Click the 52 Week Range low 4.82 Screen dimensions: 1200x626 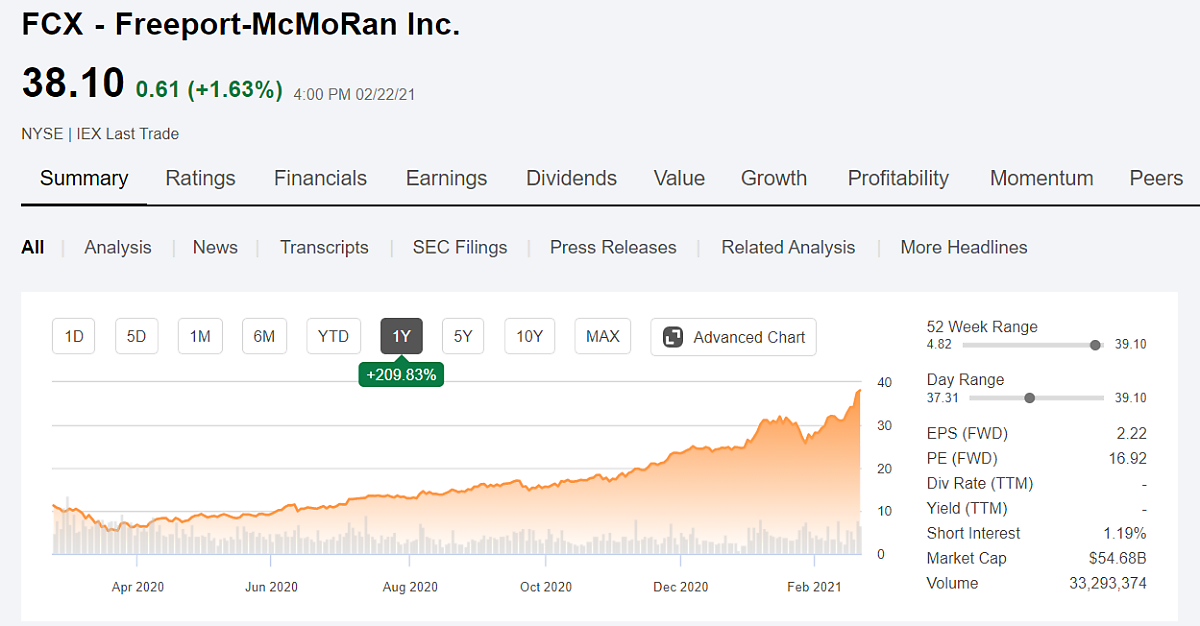939,344
